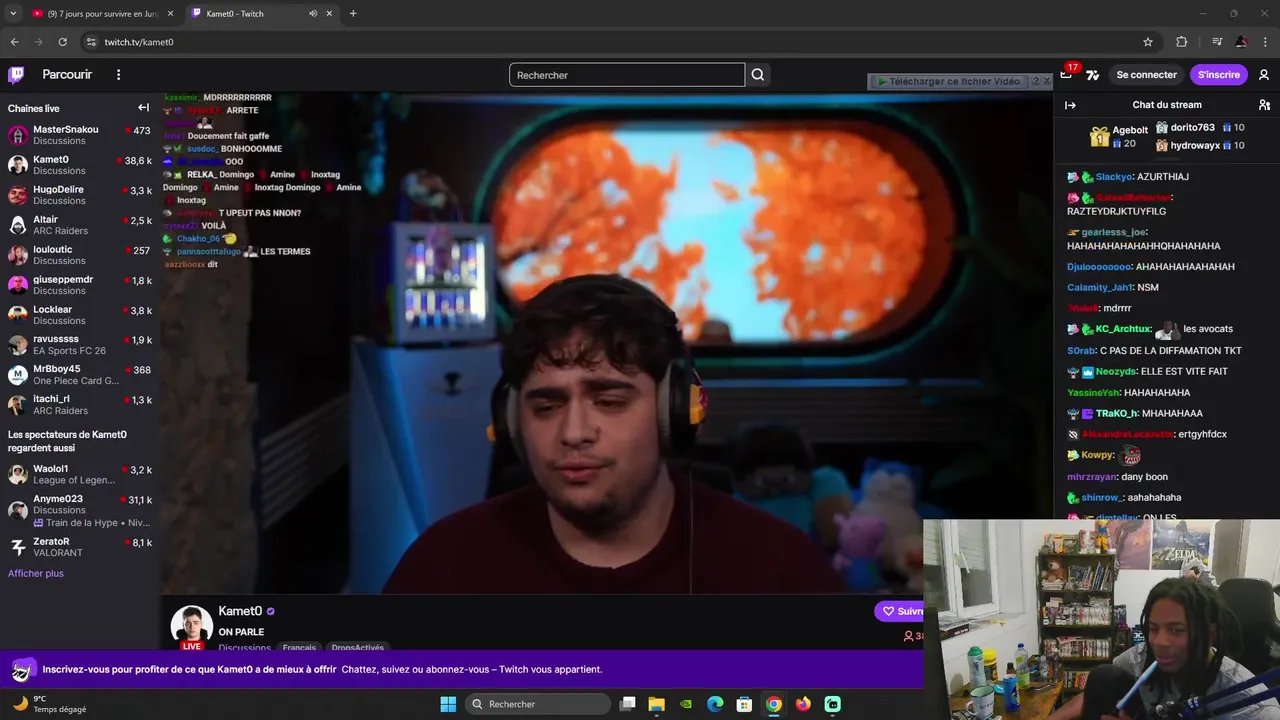This screenshot has height=720, width=1280.
Task: Click Télécharger ce fichier Vidéo button
Action: (948, 81)
